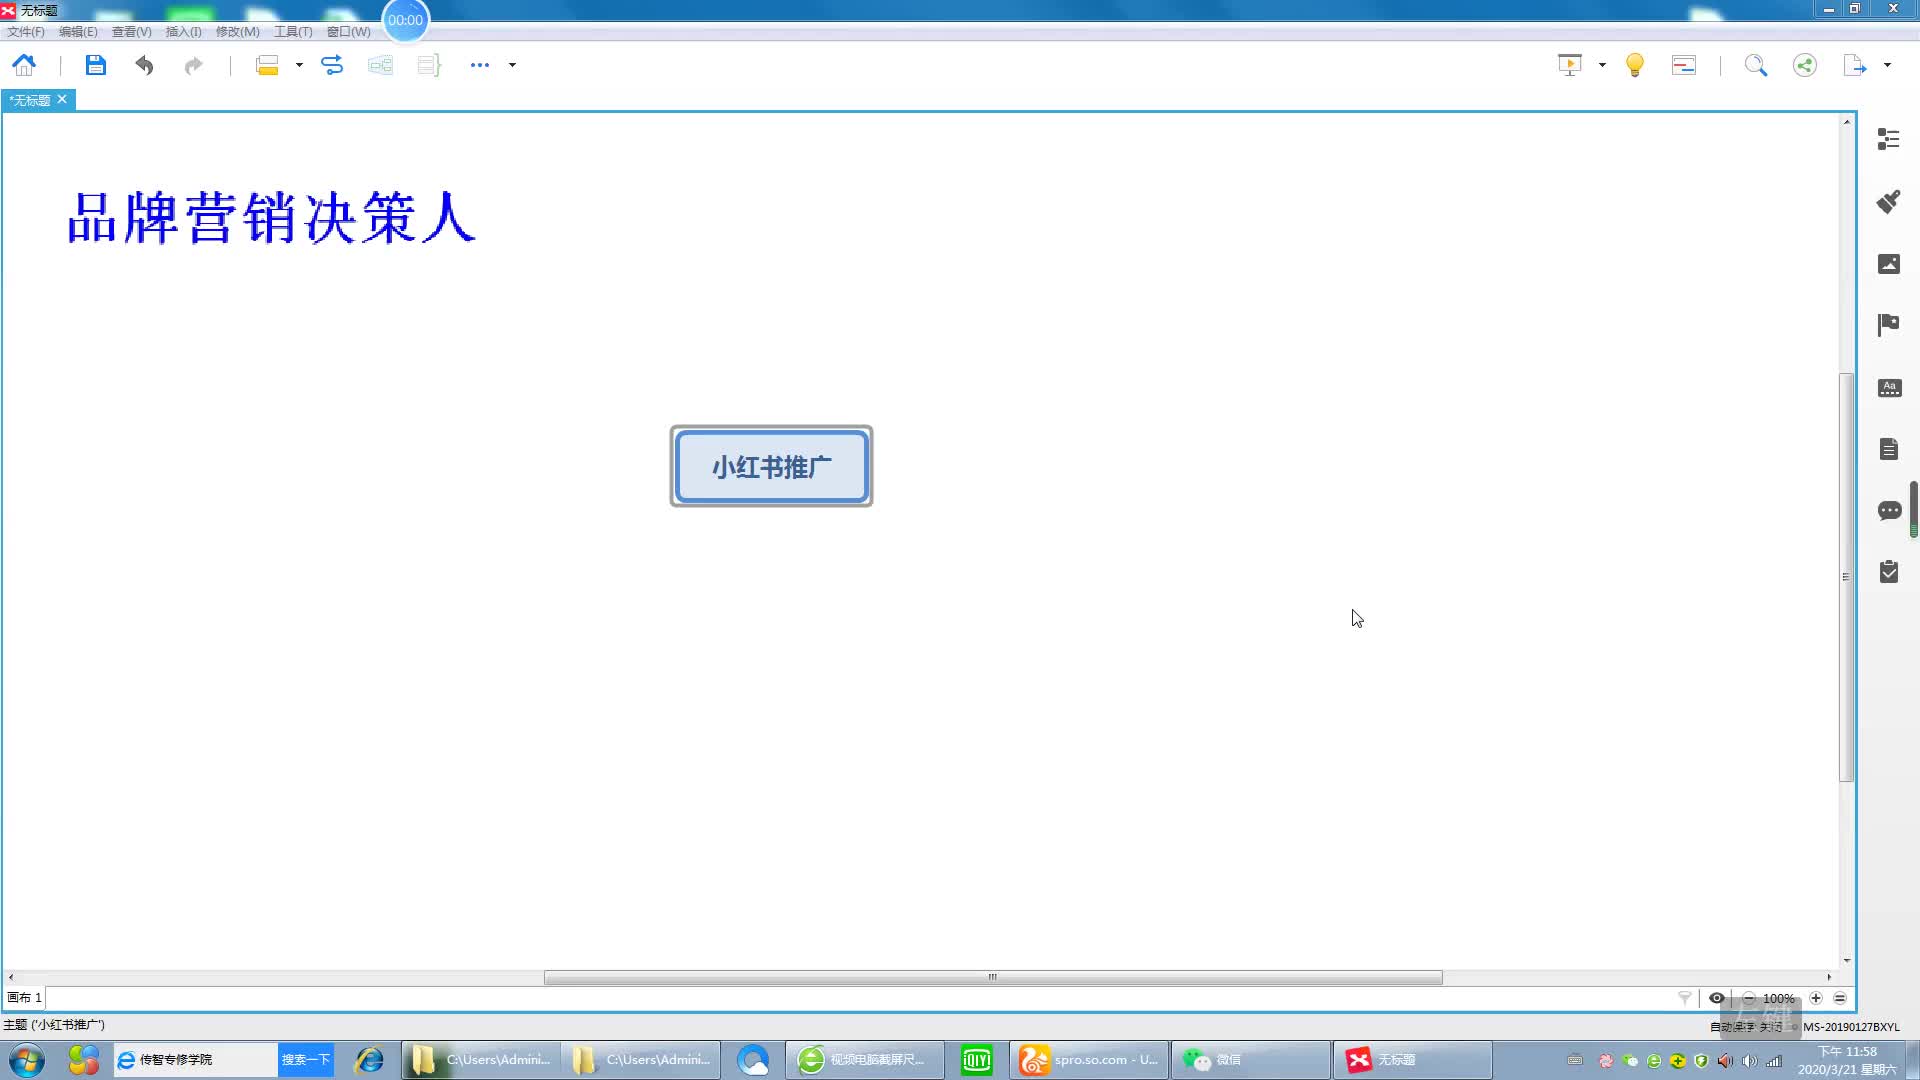Click the horizontal canvas scrollbar thumb
The image size is (1920, 1080).
pyautogui.click(x=993, y=977)
